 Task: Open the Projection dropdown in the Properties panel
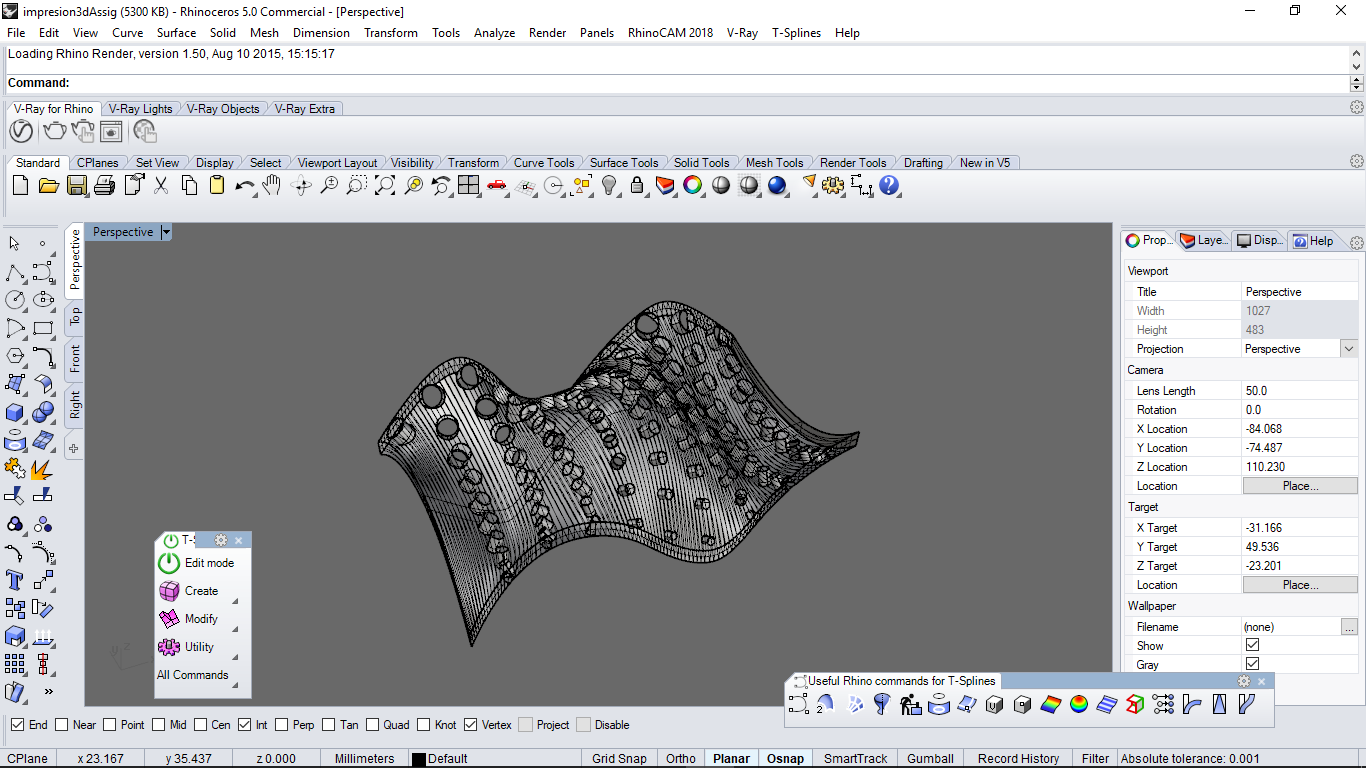(1349, 349)
